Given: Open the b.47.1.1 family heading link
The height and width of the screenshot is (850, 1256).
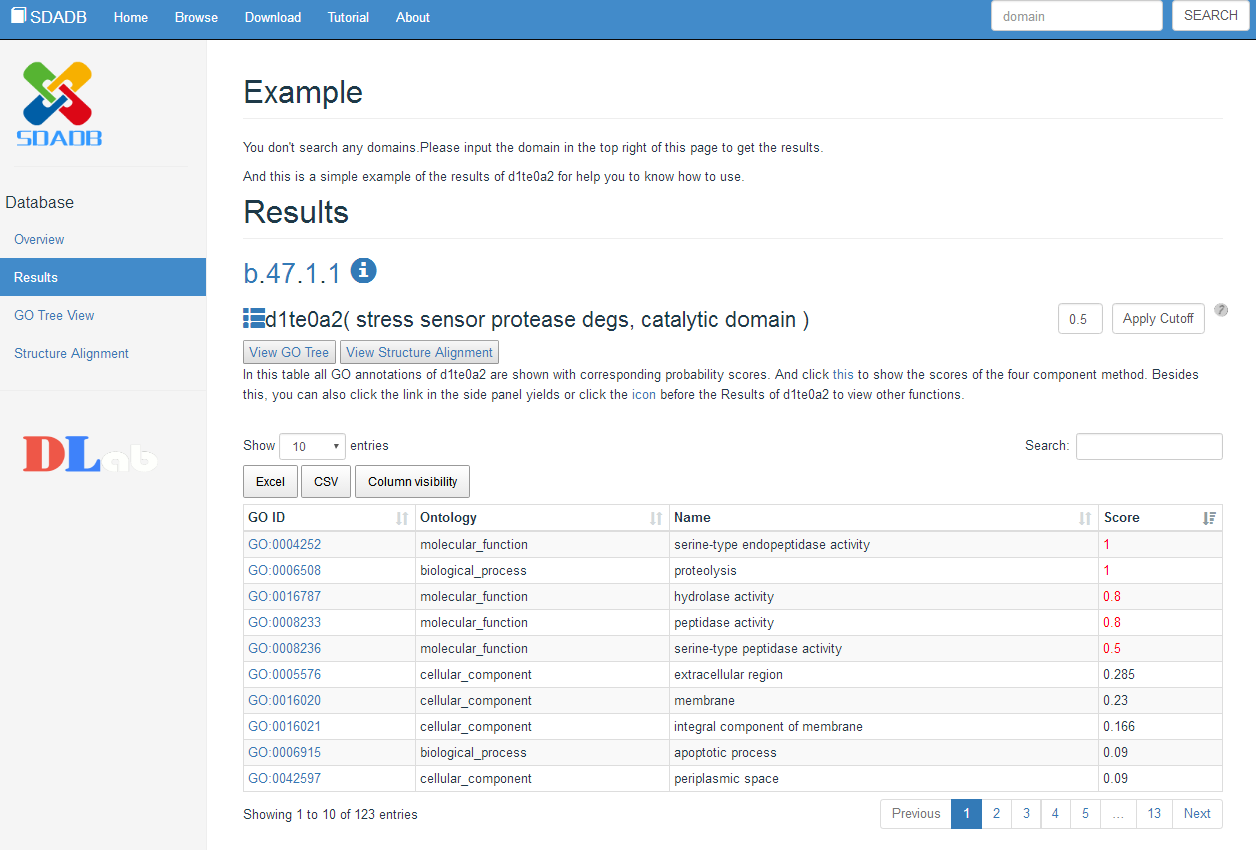Looking at the screenshot, I should 292,273.
